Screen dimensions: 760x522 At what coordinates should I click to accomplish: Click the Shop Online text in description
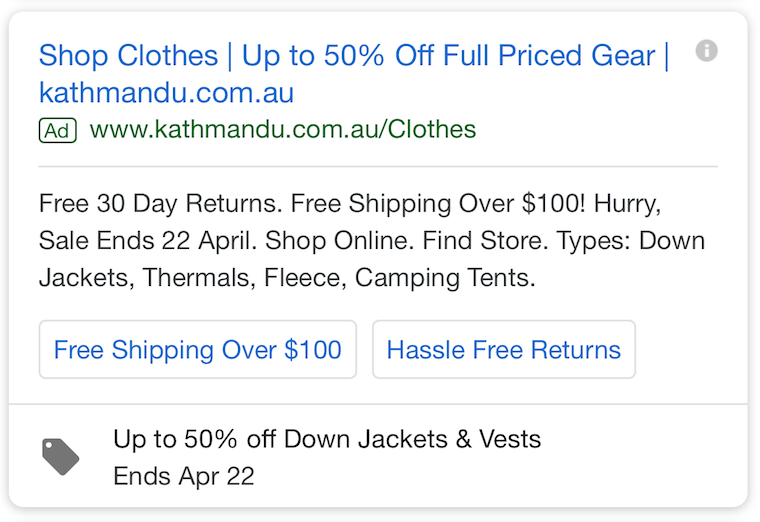tap(340, 240)
